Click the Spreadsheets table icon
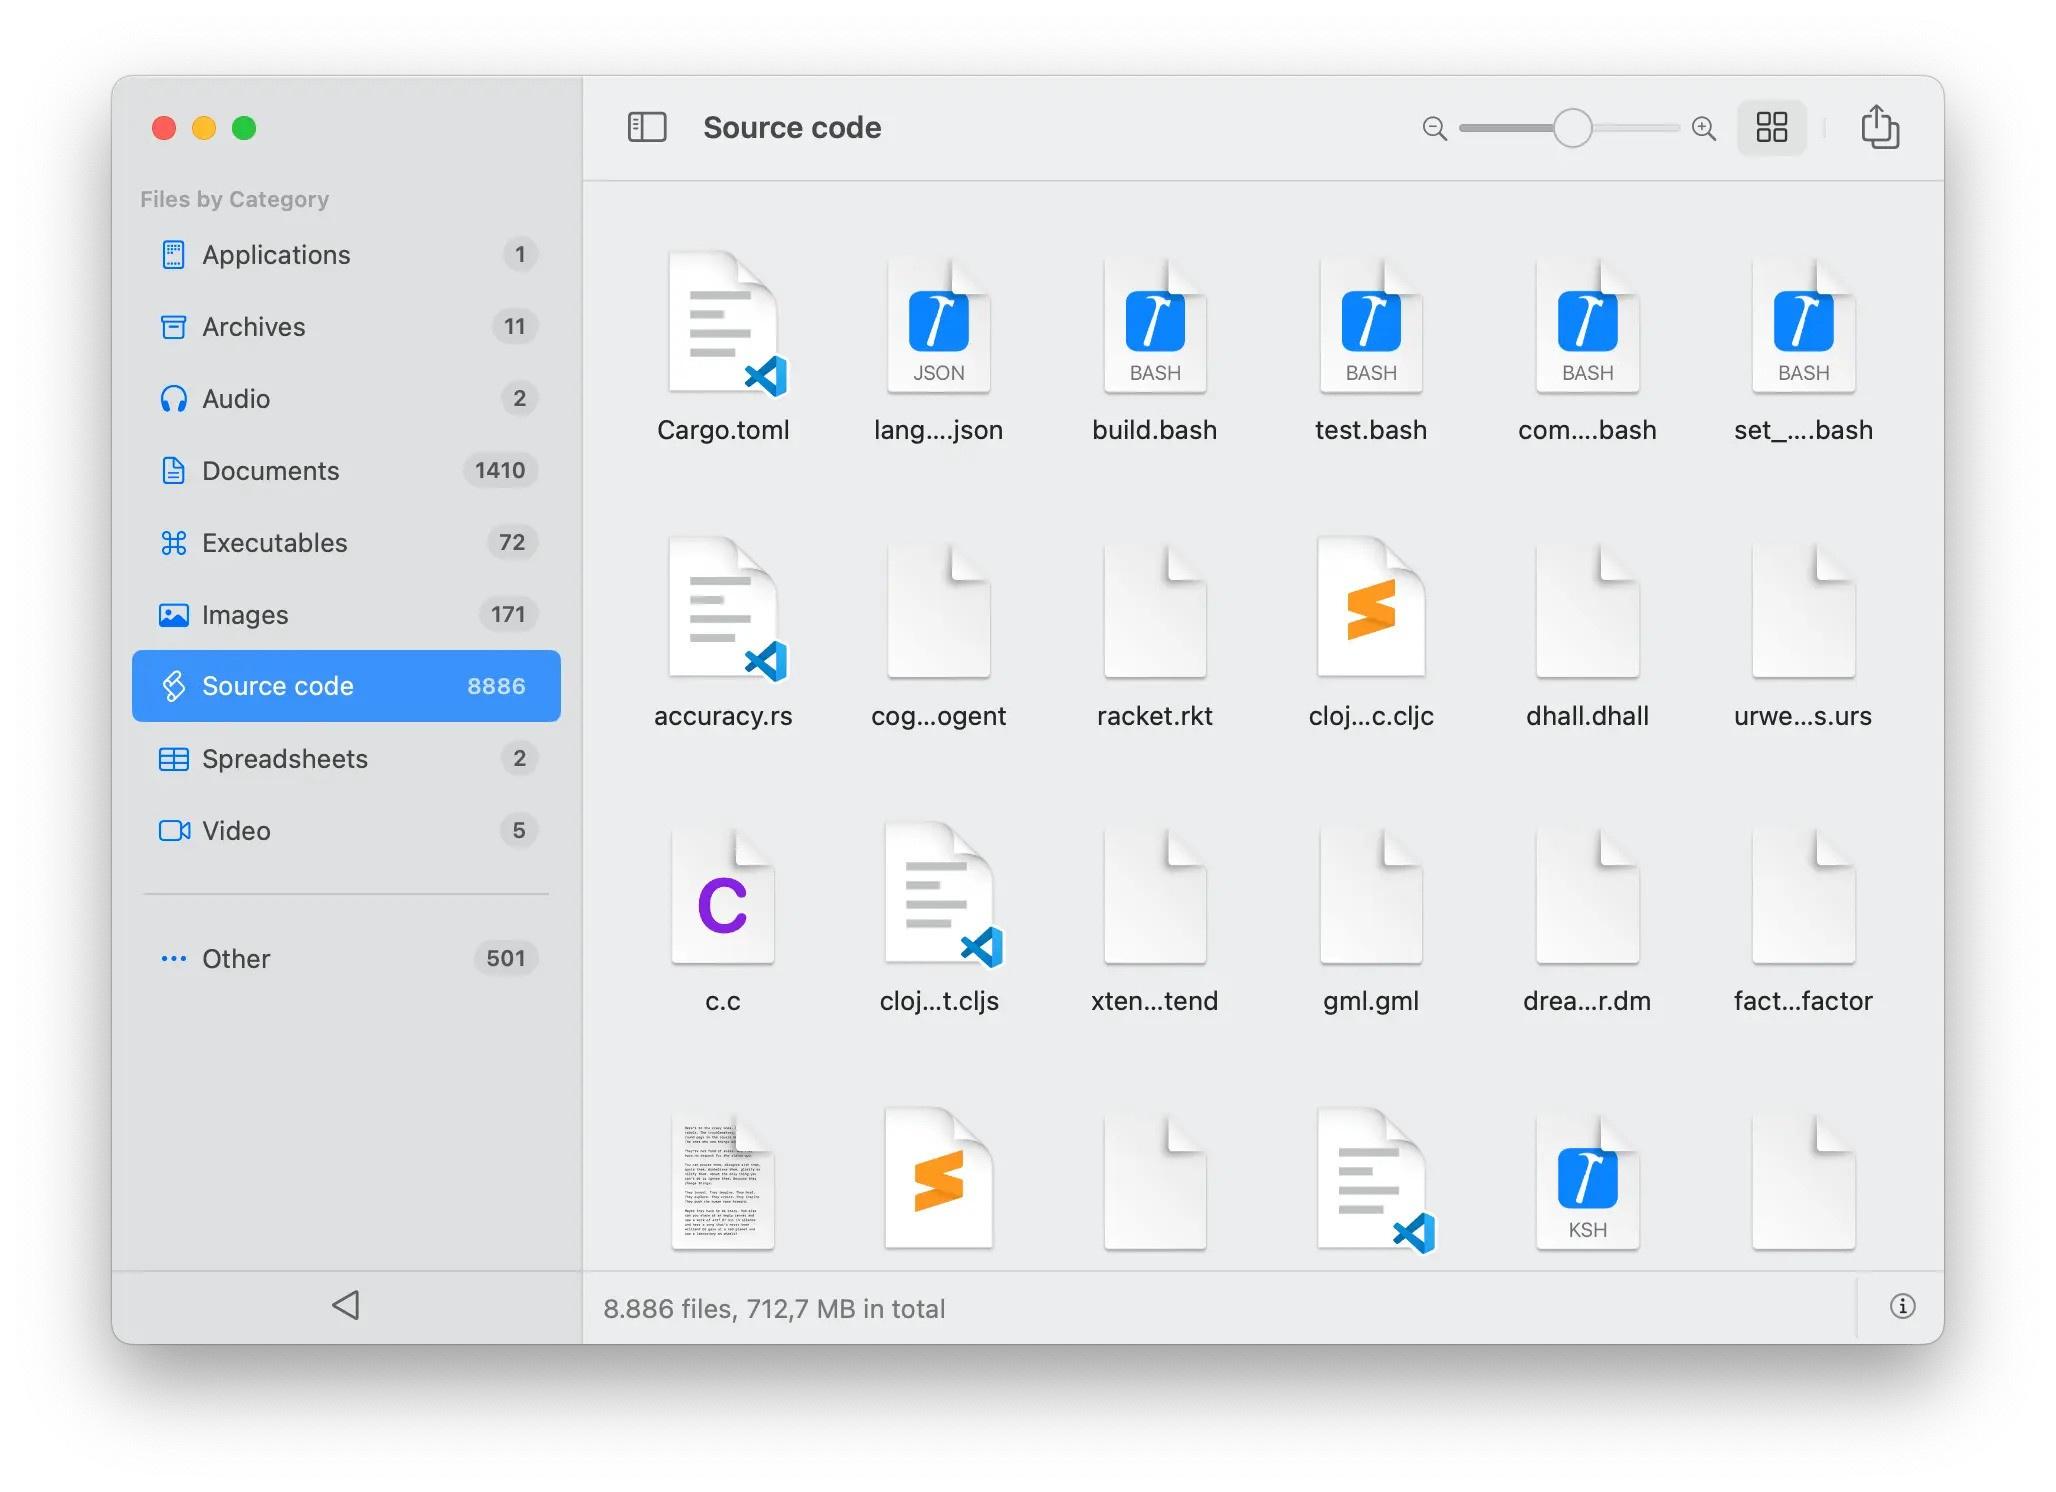Viewport: 2056px width, 1492px height. coord(175,759)
